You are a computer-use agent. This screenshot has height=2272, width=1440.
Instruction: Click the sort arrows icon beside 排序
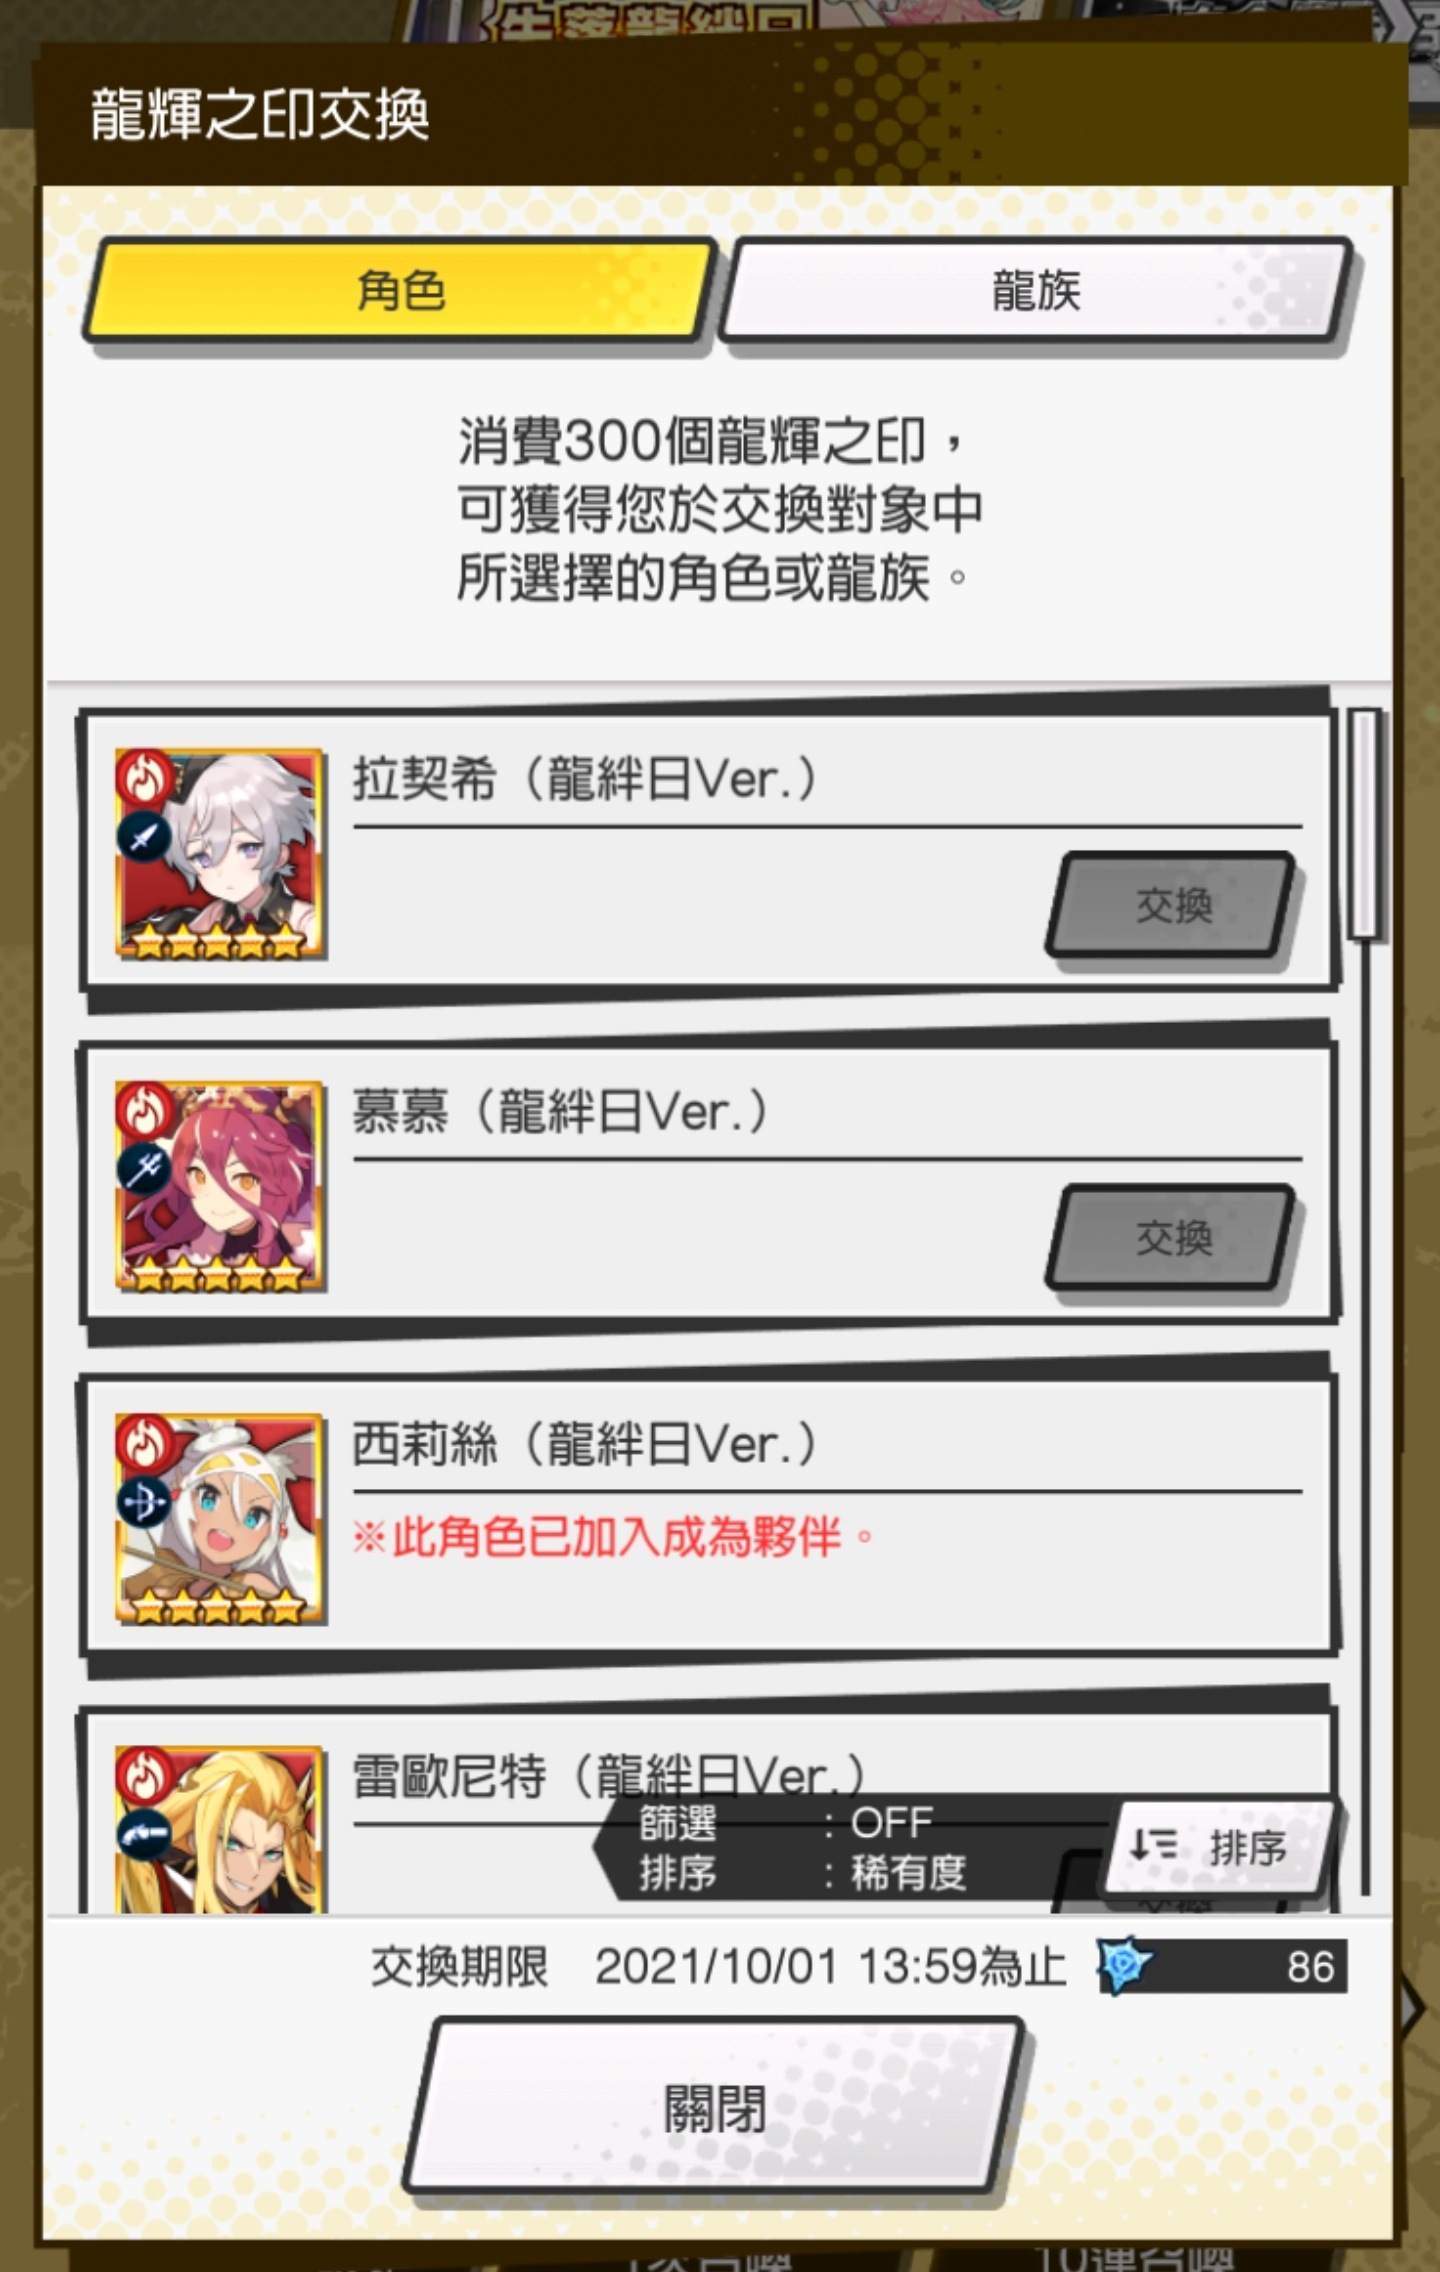(x=1153, y=1845)
